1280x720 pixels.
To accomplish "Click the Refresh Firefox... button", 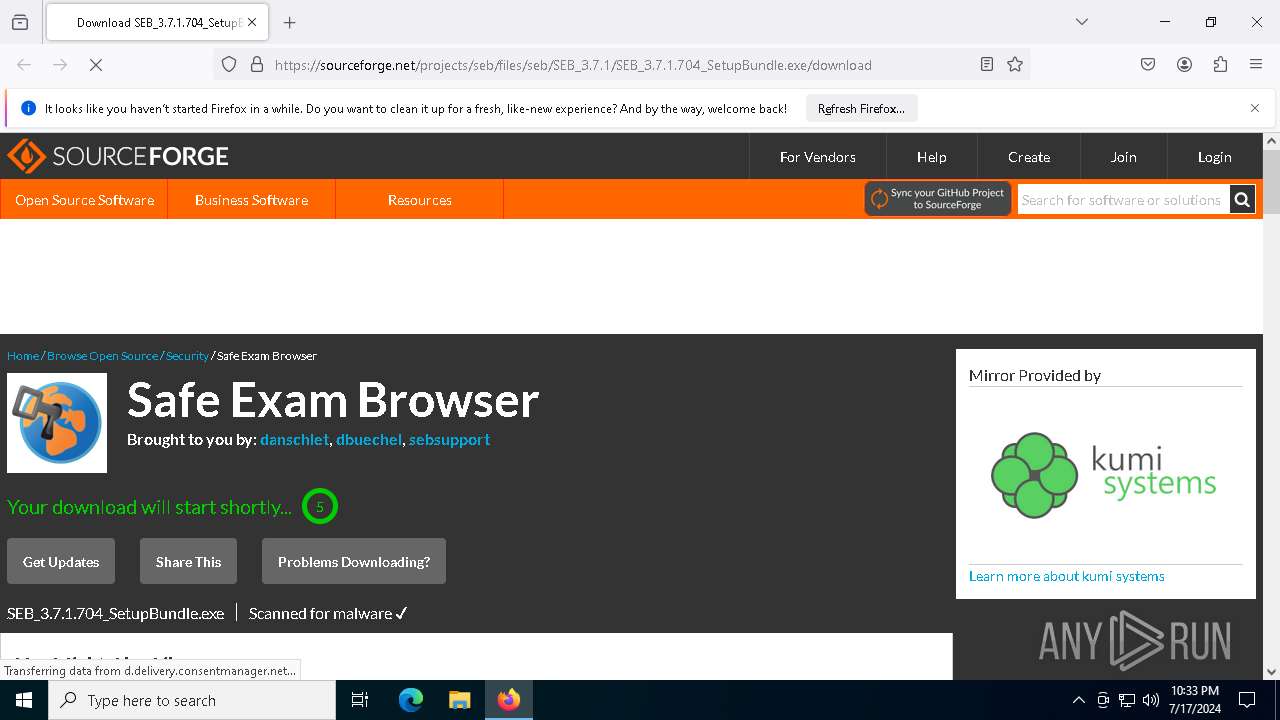I will pos(861,109).
